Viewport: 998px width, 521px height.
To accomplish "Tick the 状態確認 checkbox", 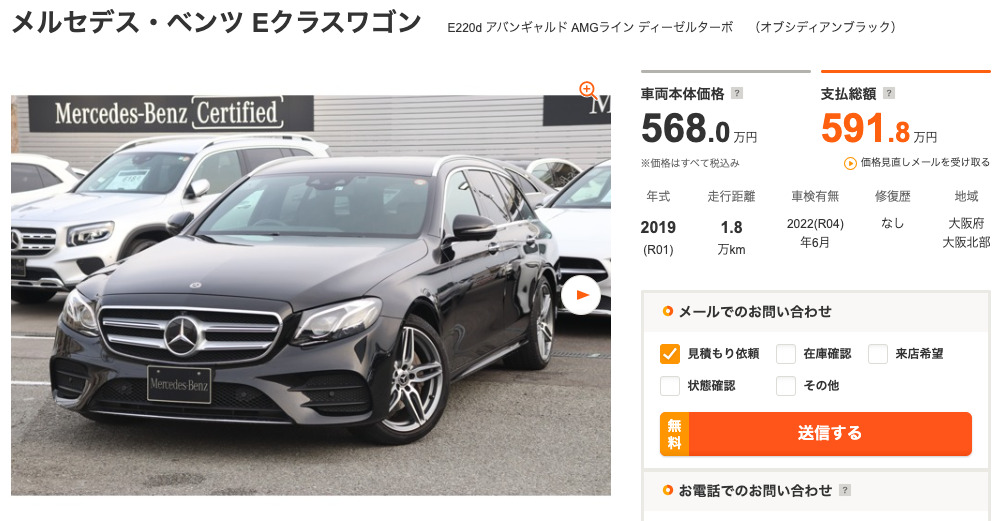I will coord(670,386).
